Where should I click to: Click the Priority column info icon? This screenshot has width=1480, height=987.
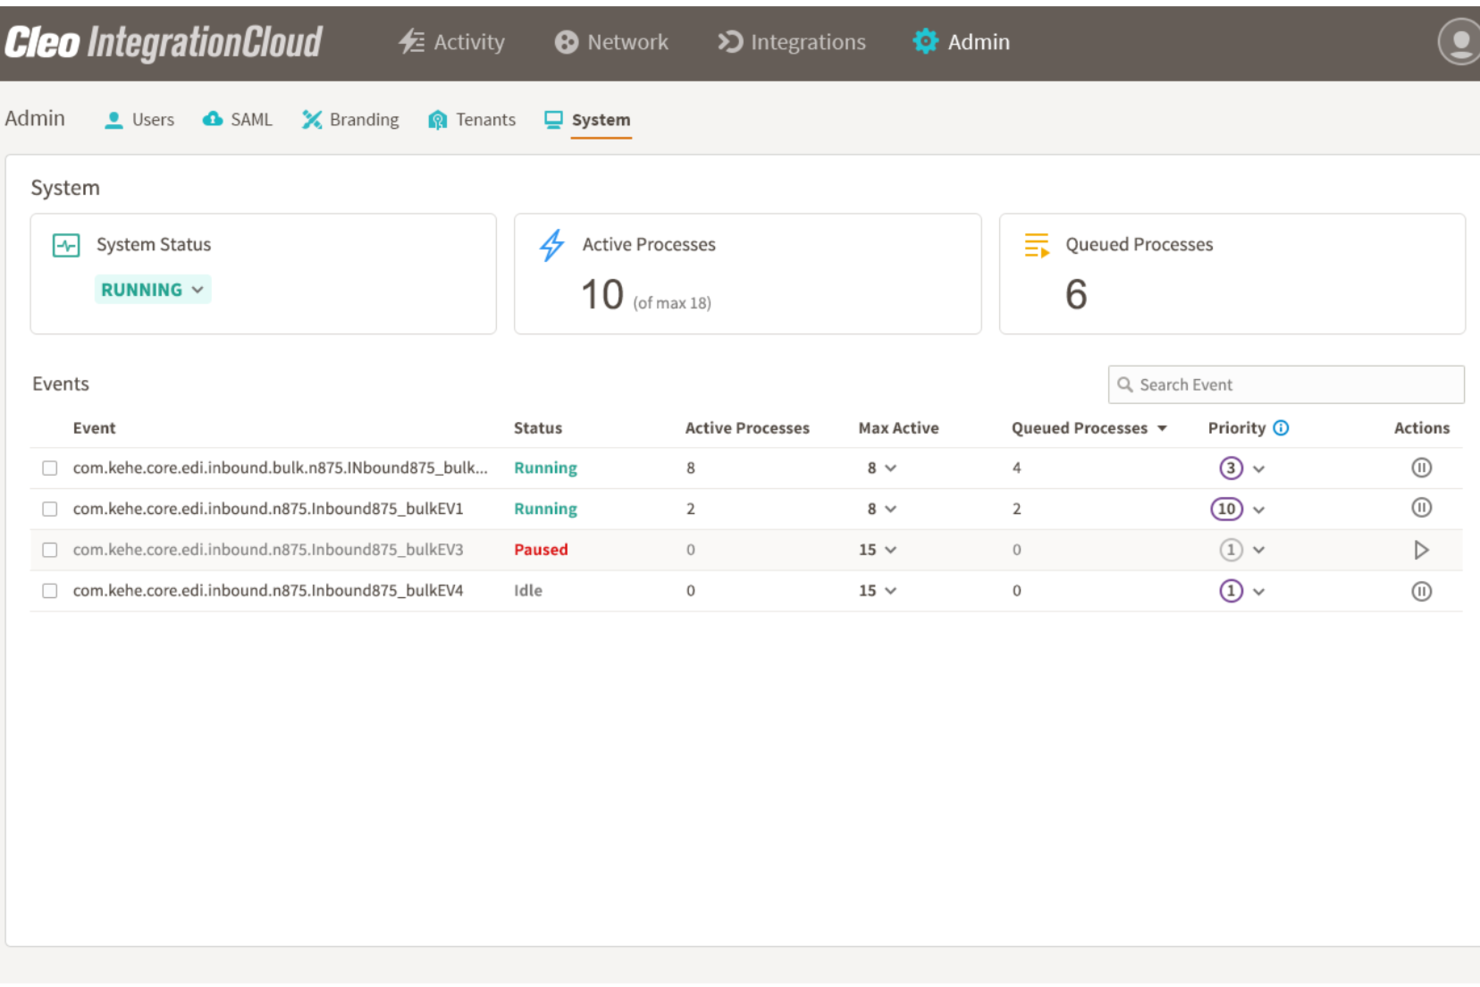[x=1282, y=427]
